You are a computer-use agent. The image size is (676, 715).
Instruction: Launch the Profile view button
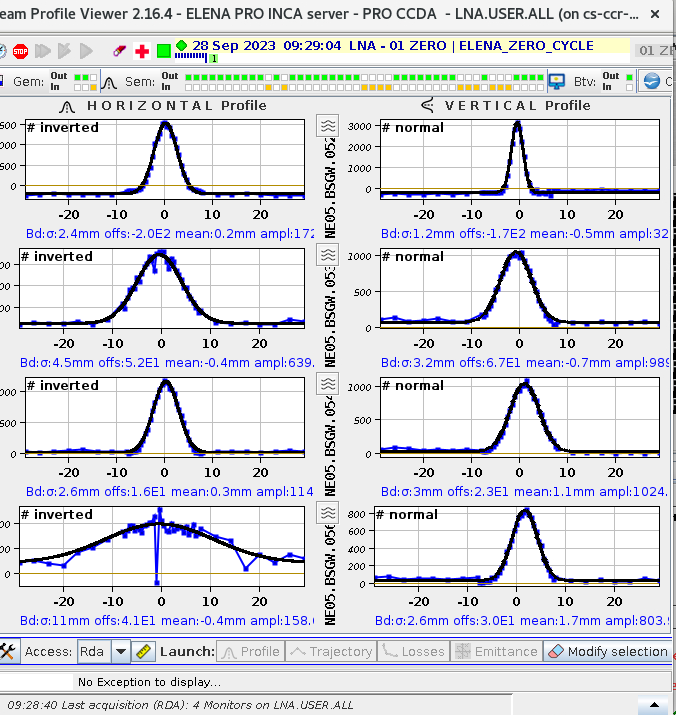250,651
